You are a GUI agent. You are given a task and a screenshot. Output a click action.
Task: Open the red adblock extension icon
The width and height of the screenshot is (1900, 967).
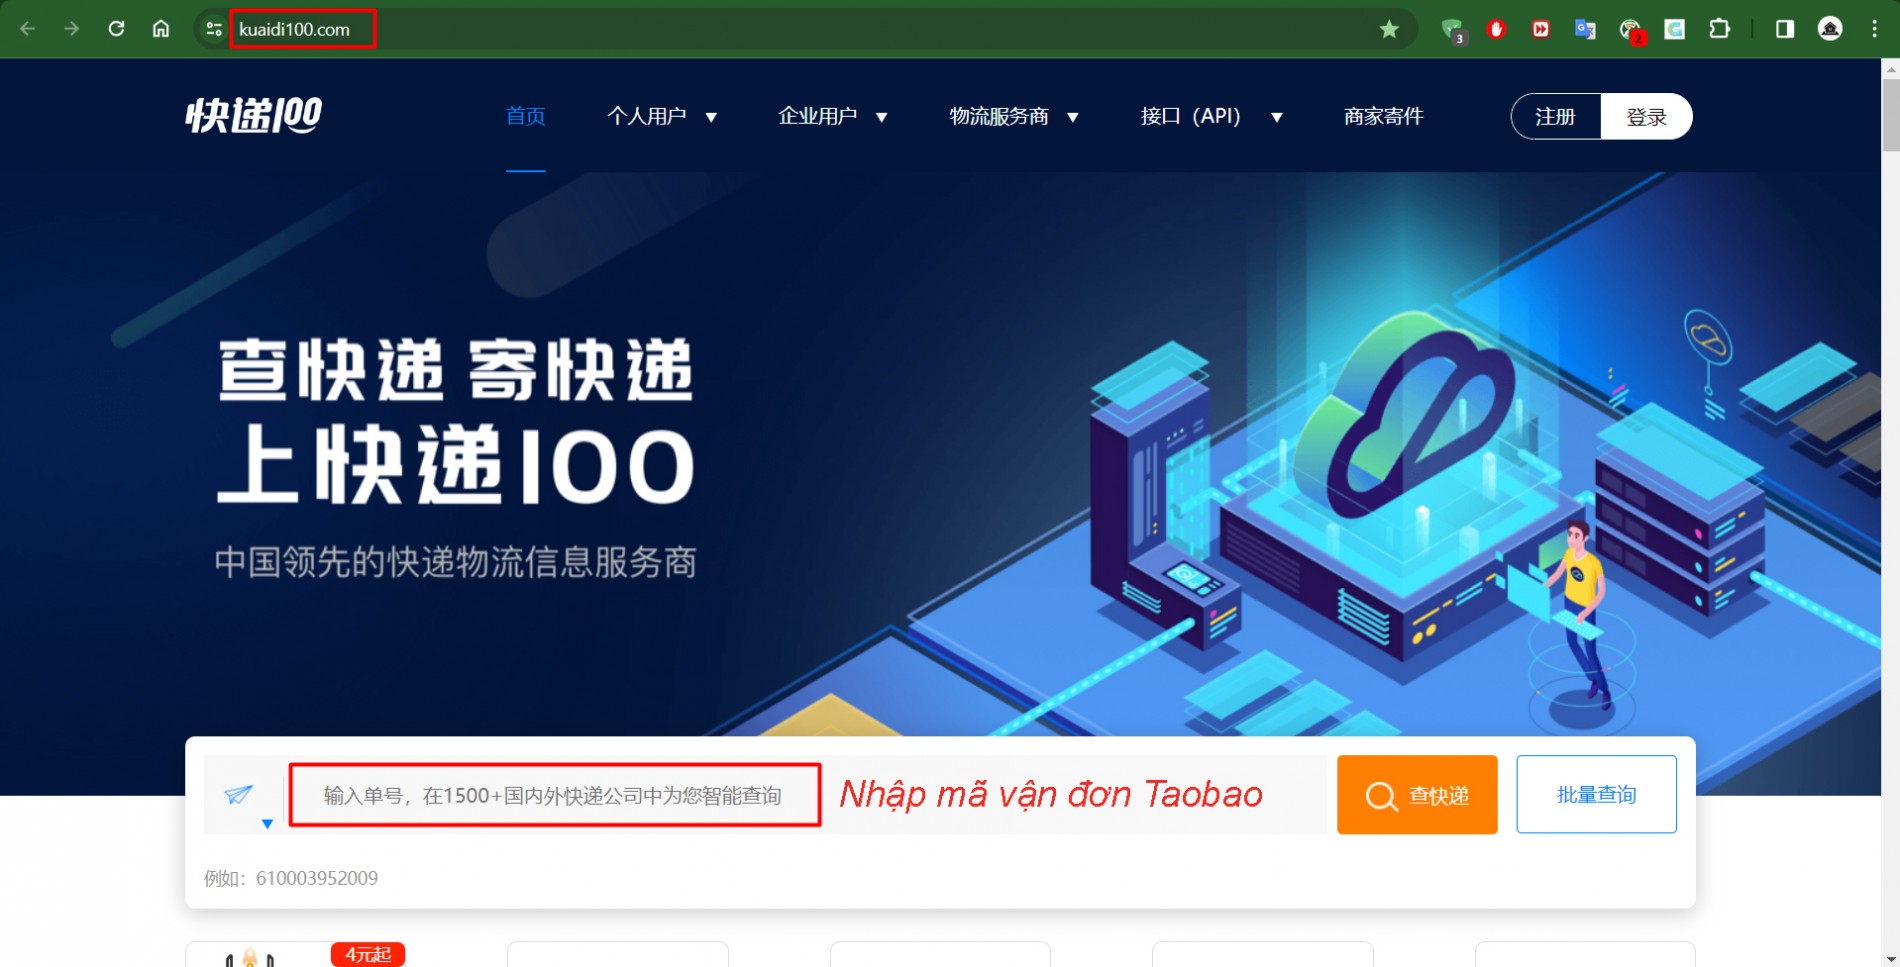tap(1496, 29)
